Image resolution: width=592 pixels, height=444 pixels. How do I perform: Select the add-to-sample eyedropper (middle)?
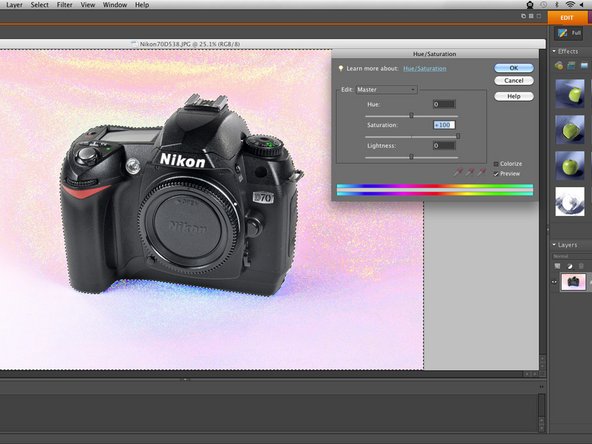(470, 173)
